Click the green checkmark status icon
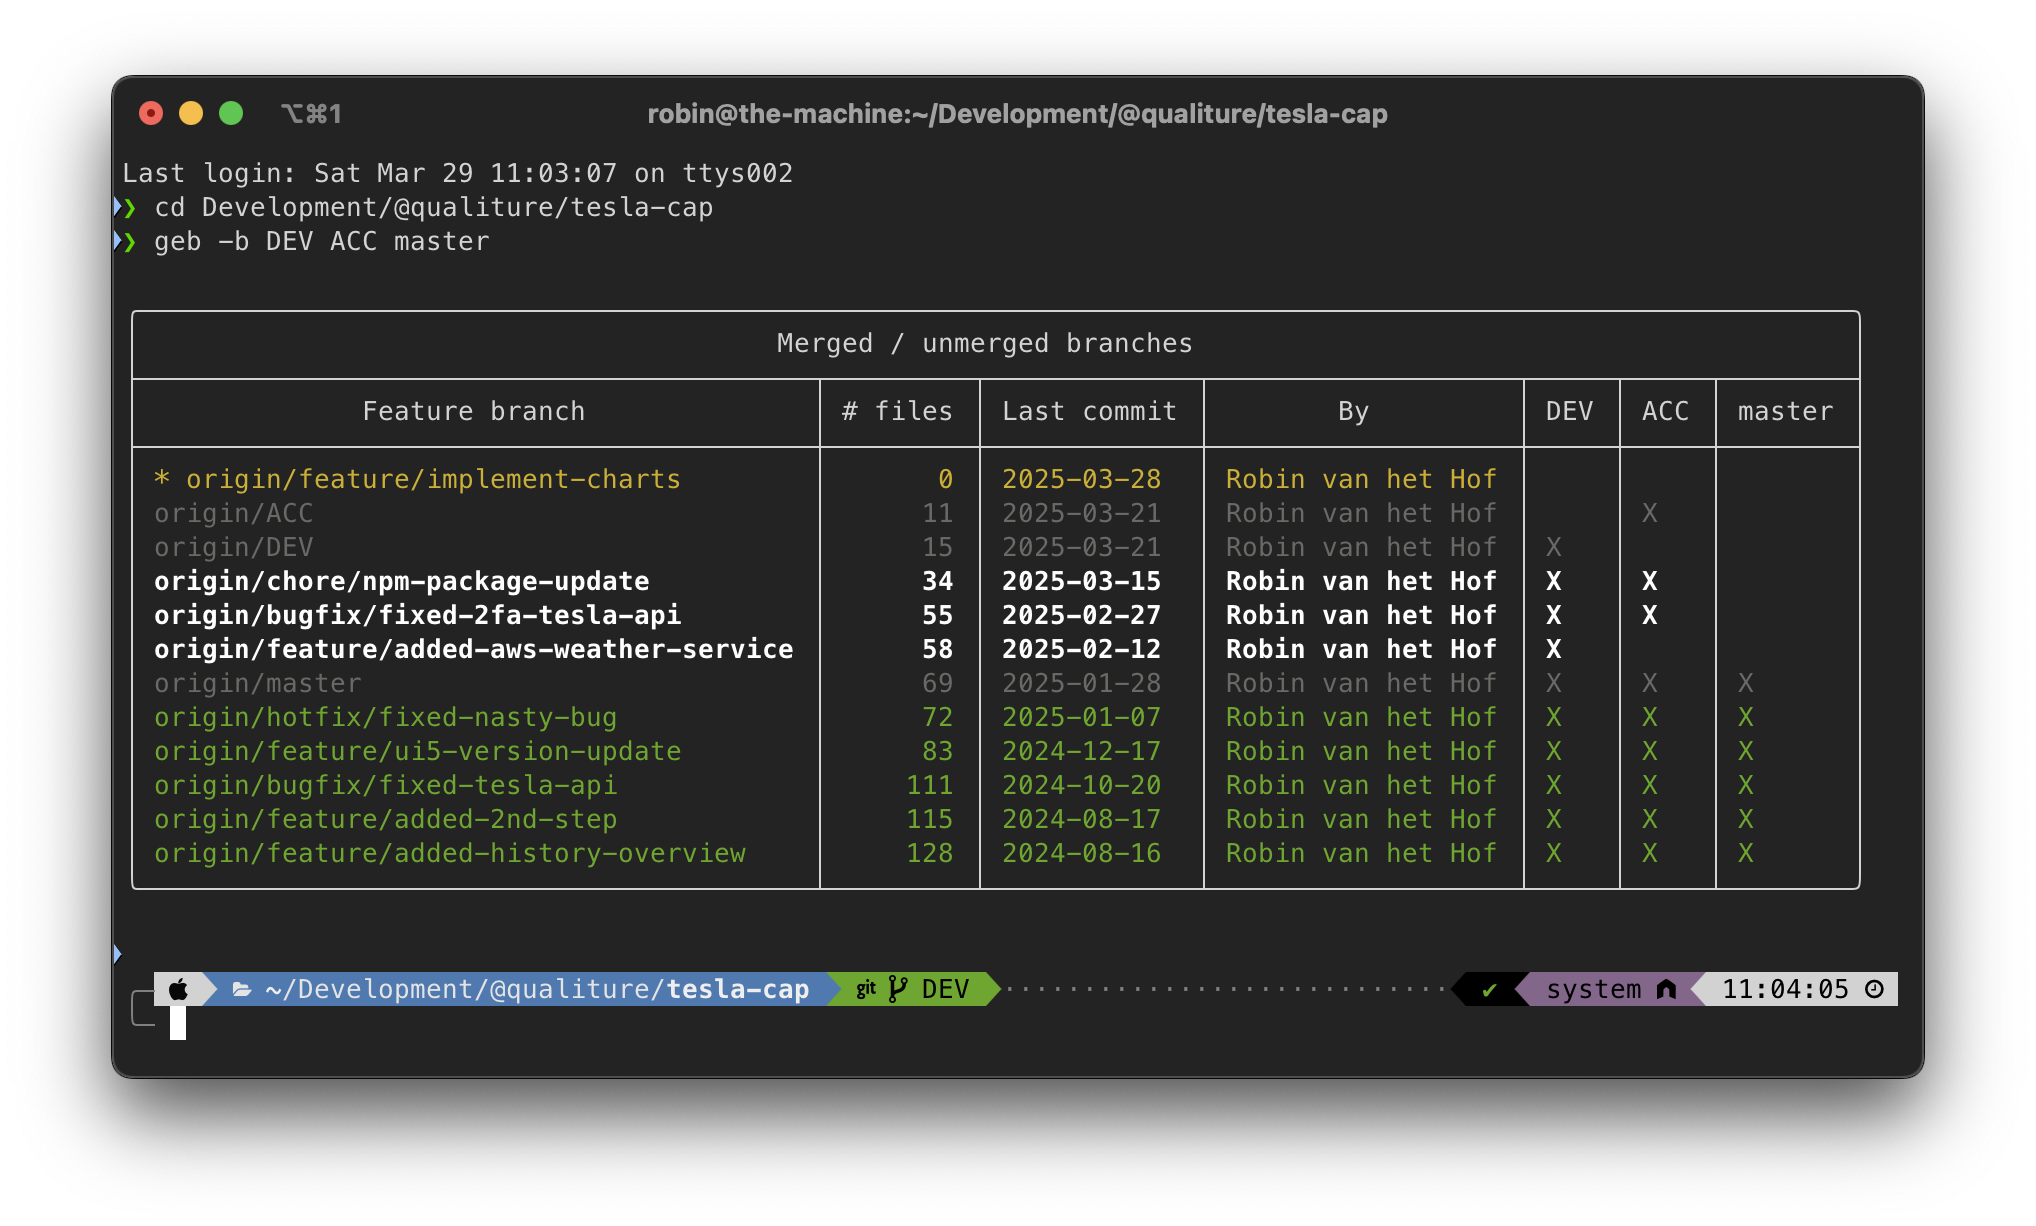Image resolution: width=2036 pixels, height=1226 pixels. click(1489, 990)
